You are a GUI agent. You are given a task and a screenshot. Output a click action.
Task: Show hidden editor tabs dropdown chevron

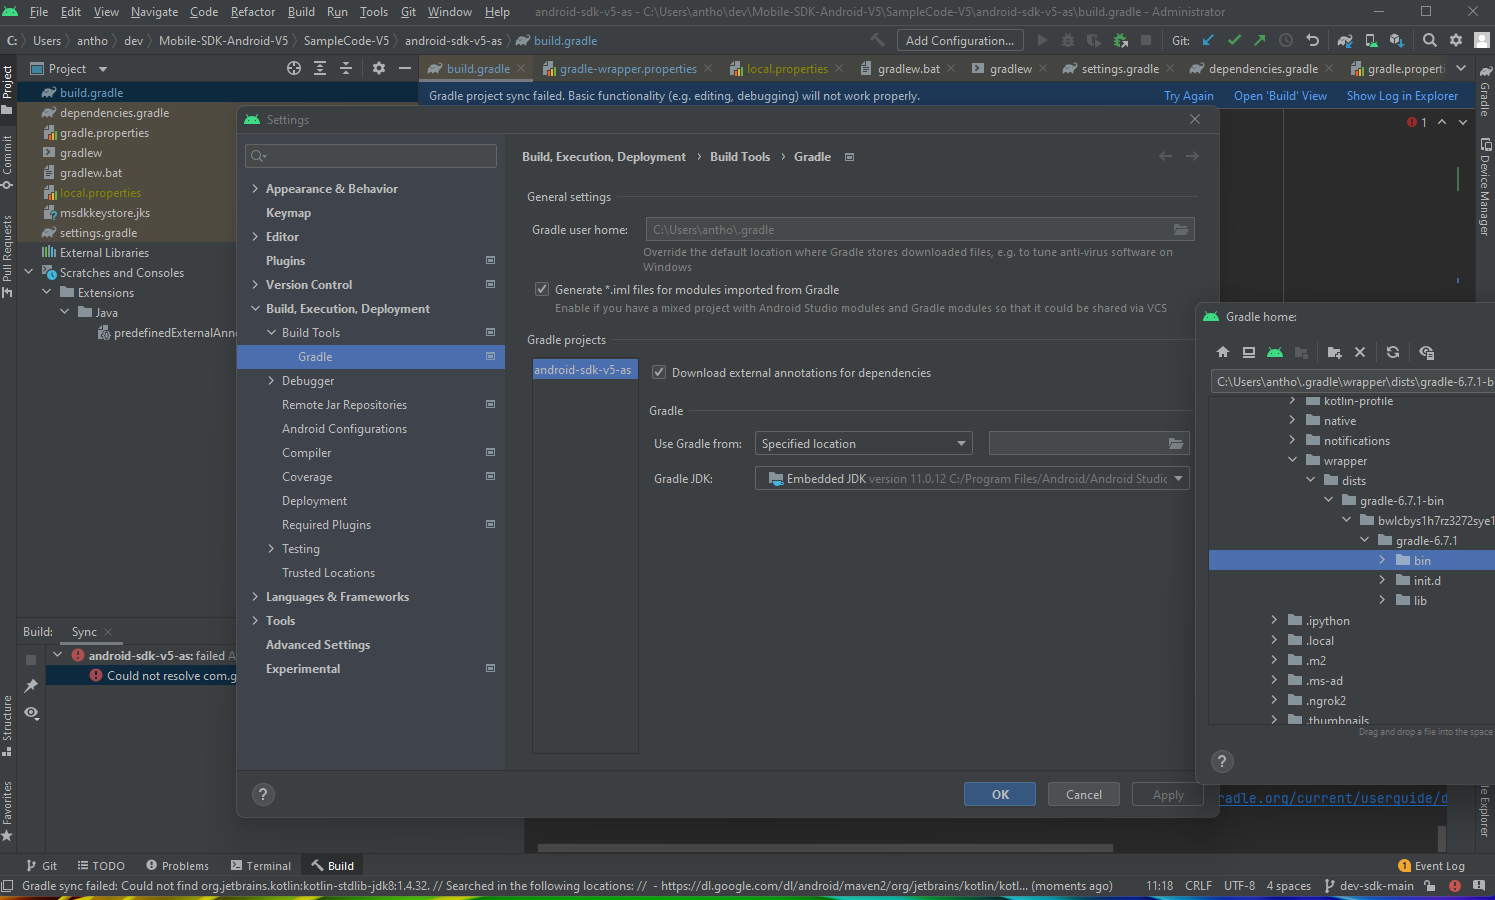[x=1461, y=68]
